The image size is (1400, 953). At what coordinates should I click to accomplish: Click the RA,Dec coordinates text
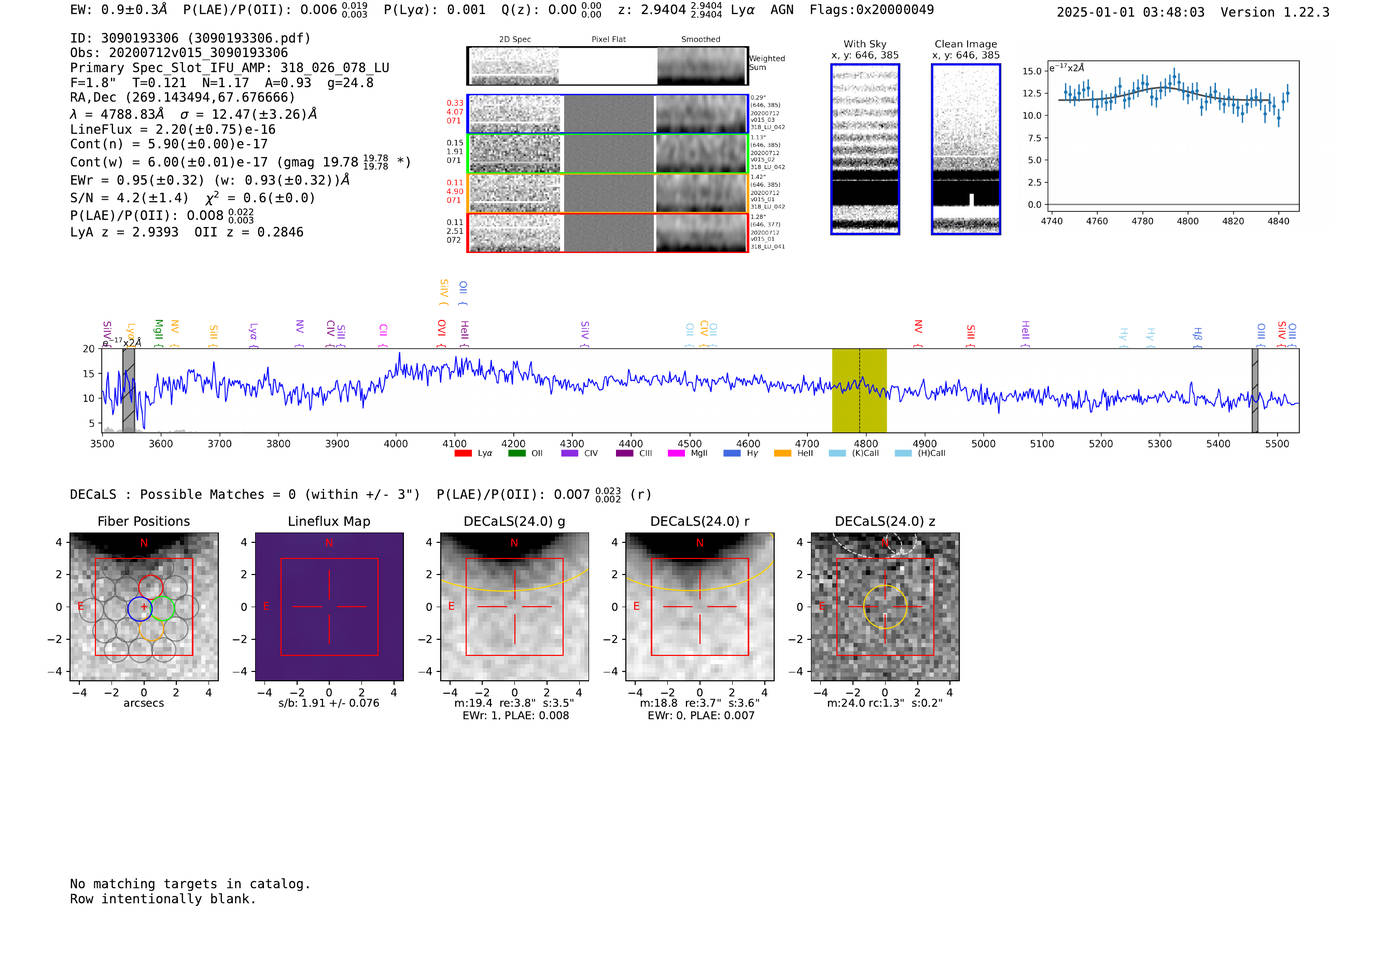(x=183, y=97)
